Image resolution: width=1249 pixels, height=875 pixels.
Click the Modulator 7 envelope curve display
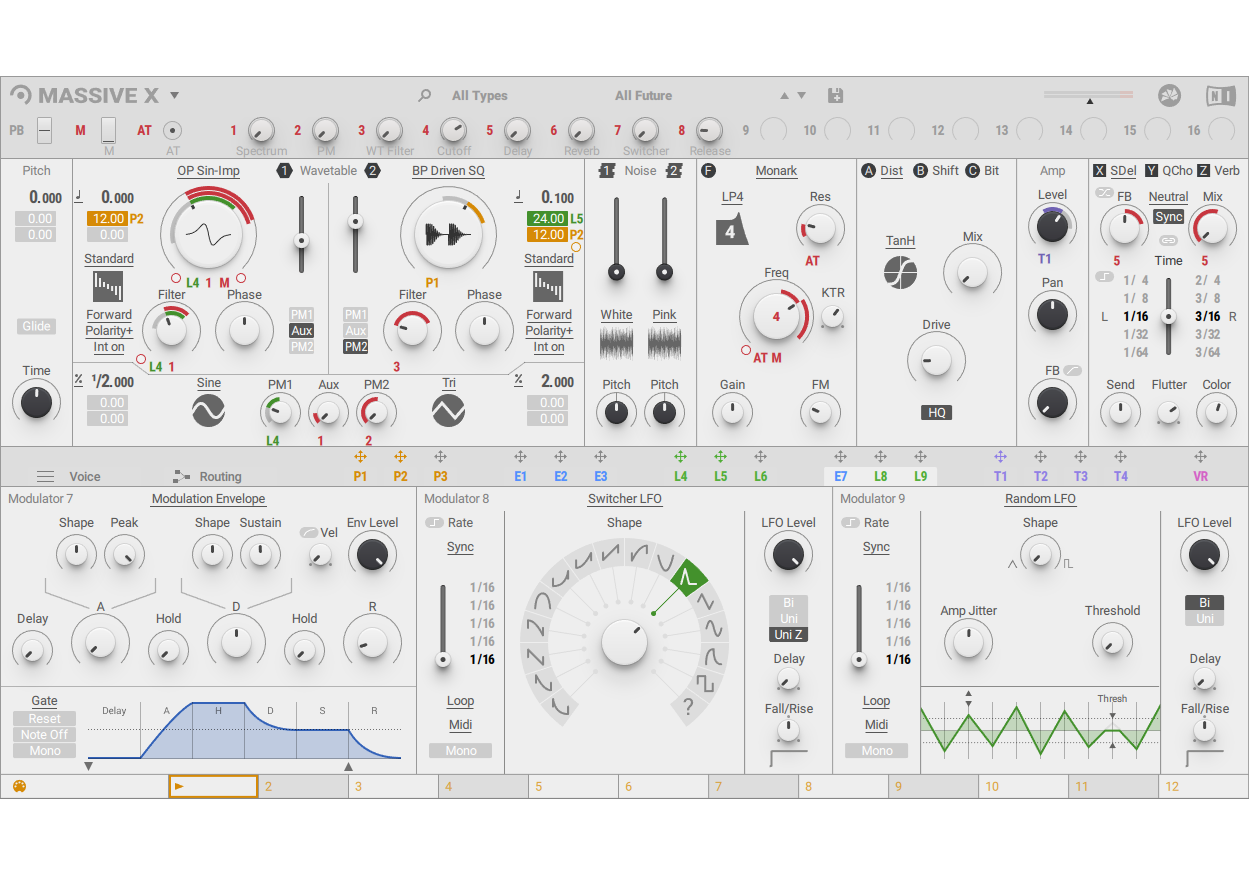tap(244, 730)
